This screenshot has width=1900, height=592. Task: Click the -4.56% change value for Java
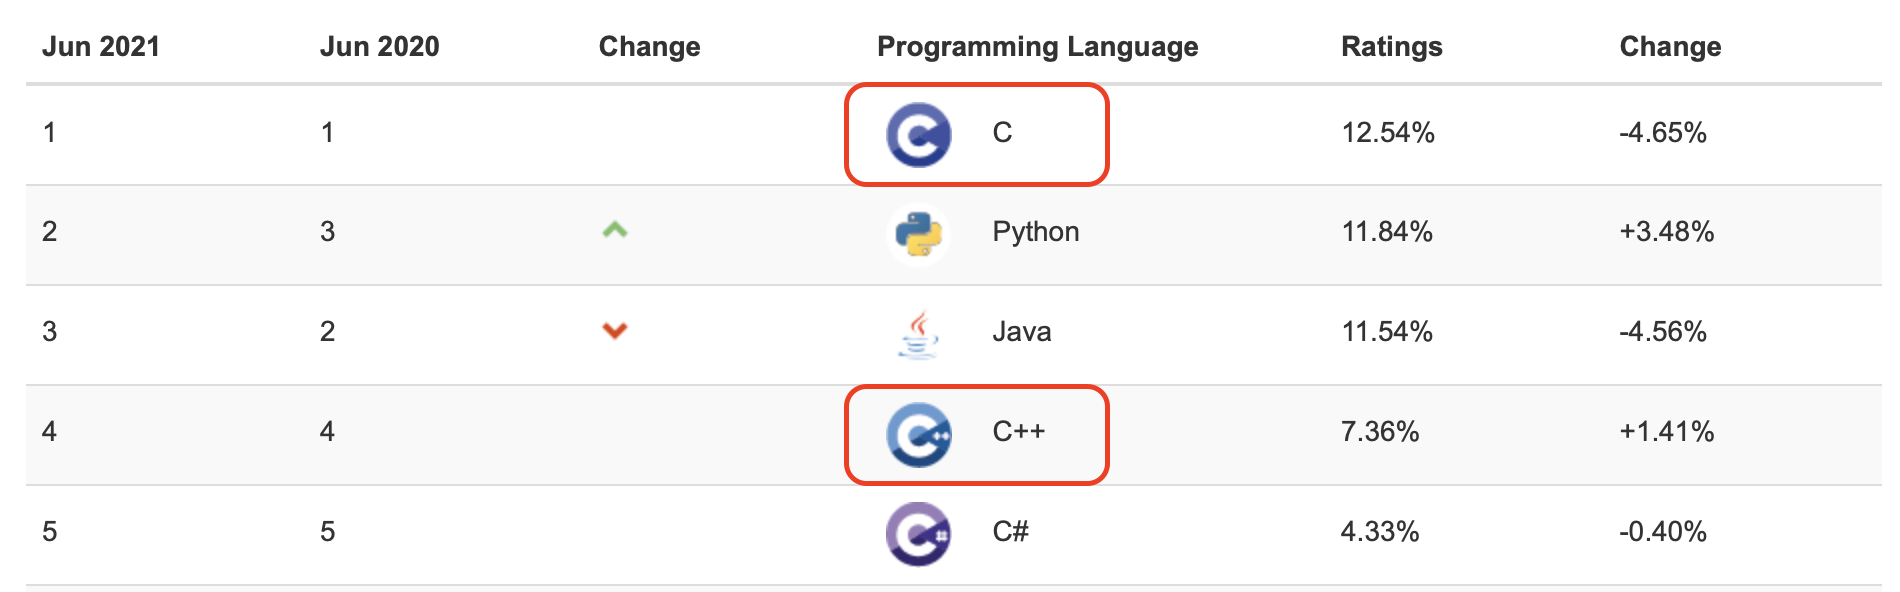pos(1662,332)
